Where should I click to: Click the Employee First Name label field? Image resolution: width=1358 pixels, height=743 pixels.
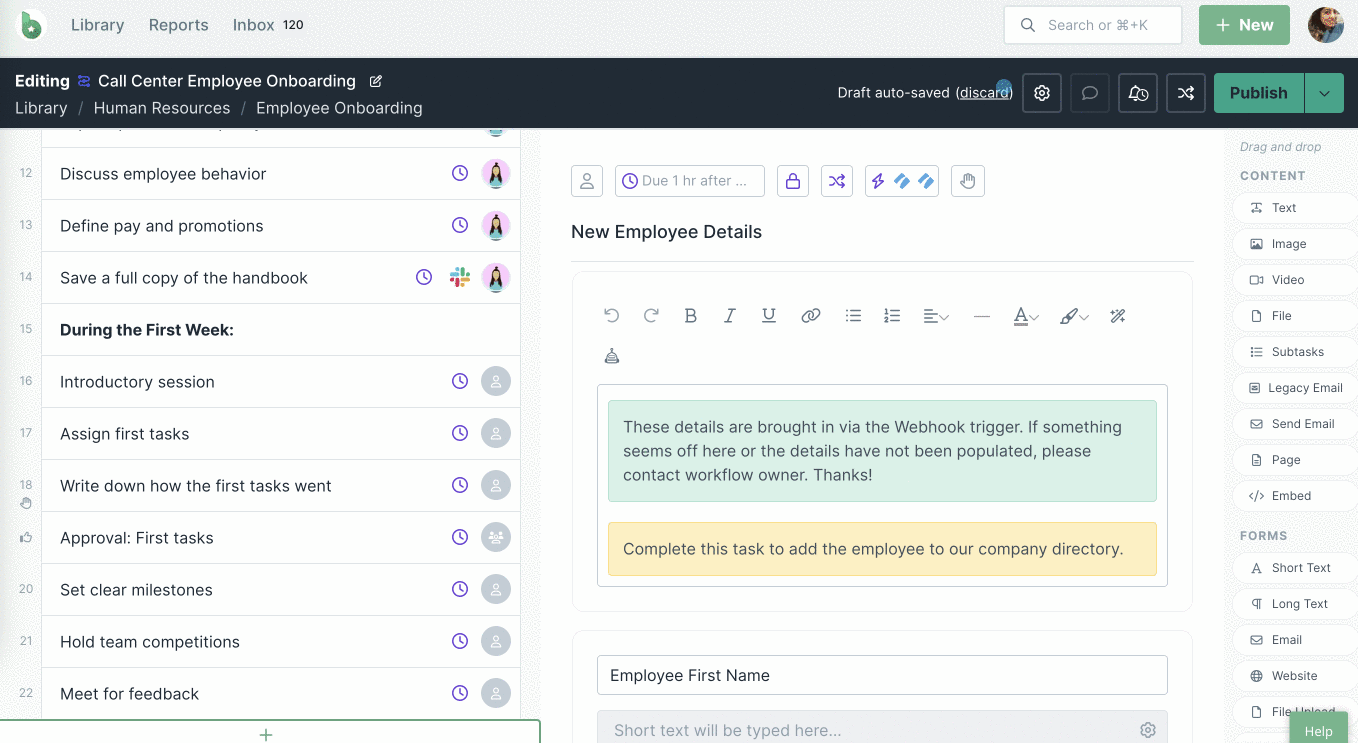click(882, 675)
